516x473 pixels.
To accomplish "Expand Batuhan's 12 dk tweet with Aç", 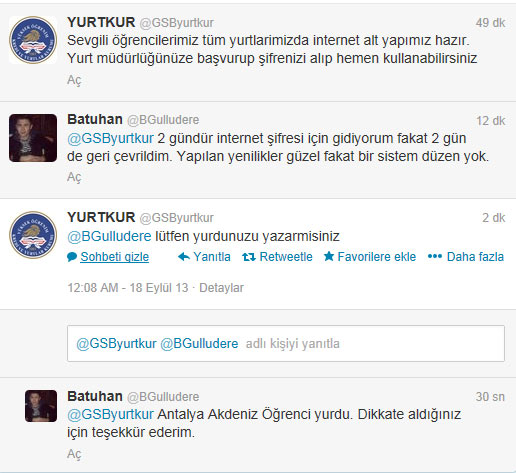I will [x=74, y=177].
